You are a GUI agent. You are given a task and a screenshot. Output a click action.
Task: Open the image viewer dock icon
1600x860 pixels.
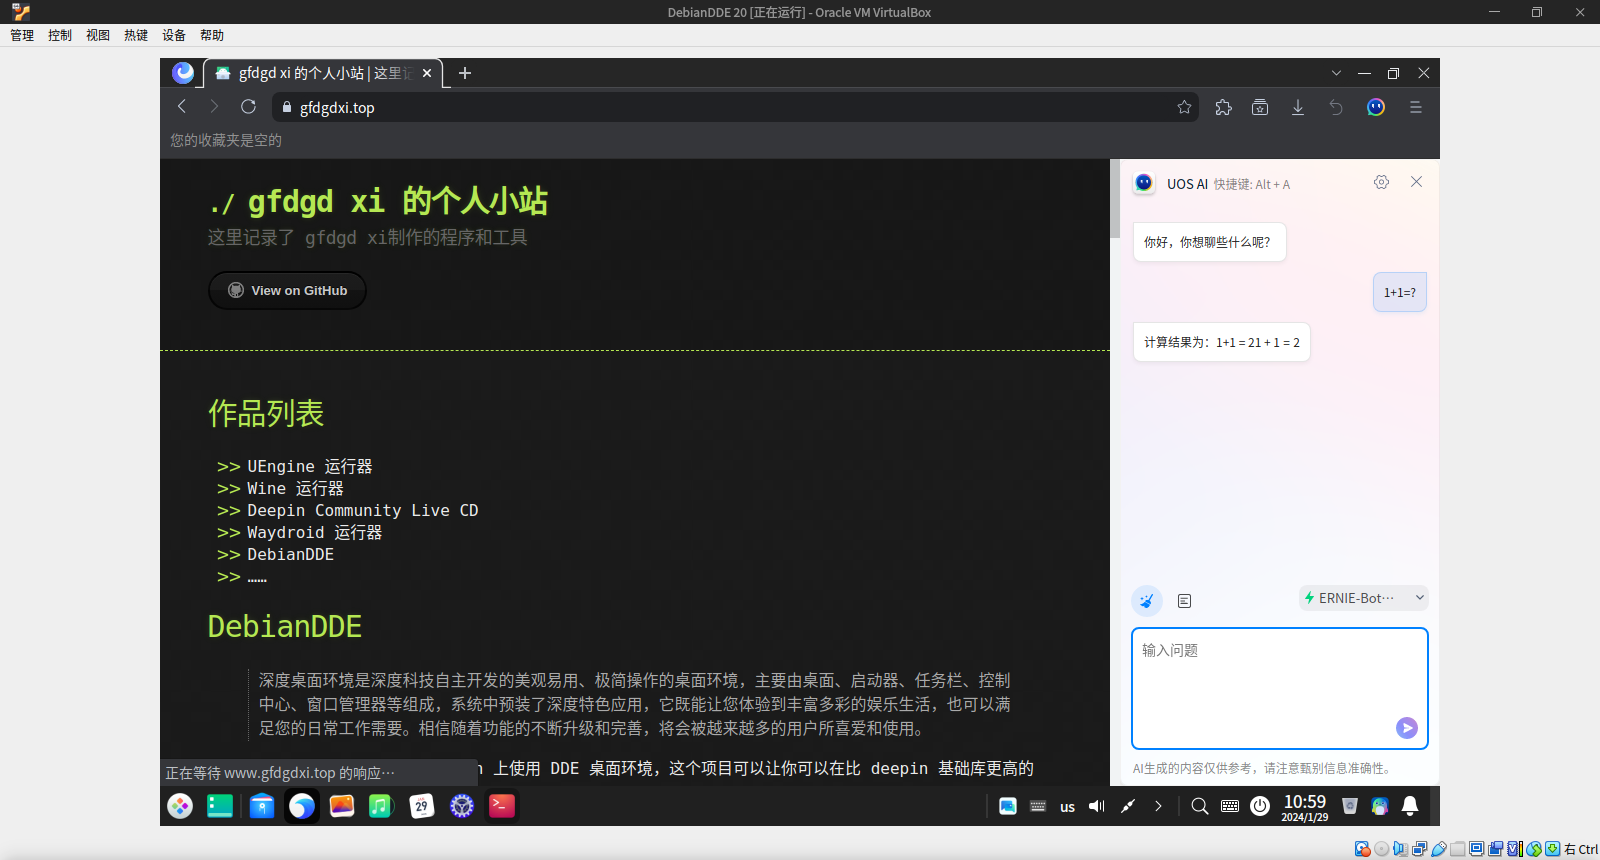pos(342,806)
